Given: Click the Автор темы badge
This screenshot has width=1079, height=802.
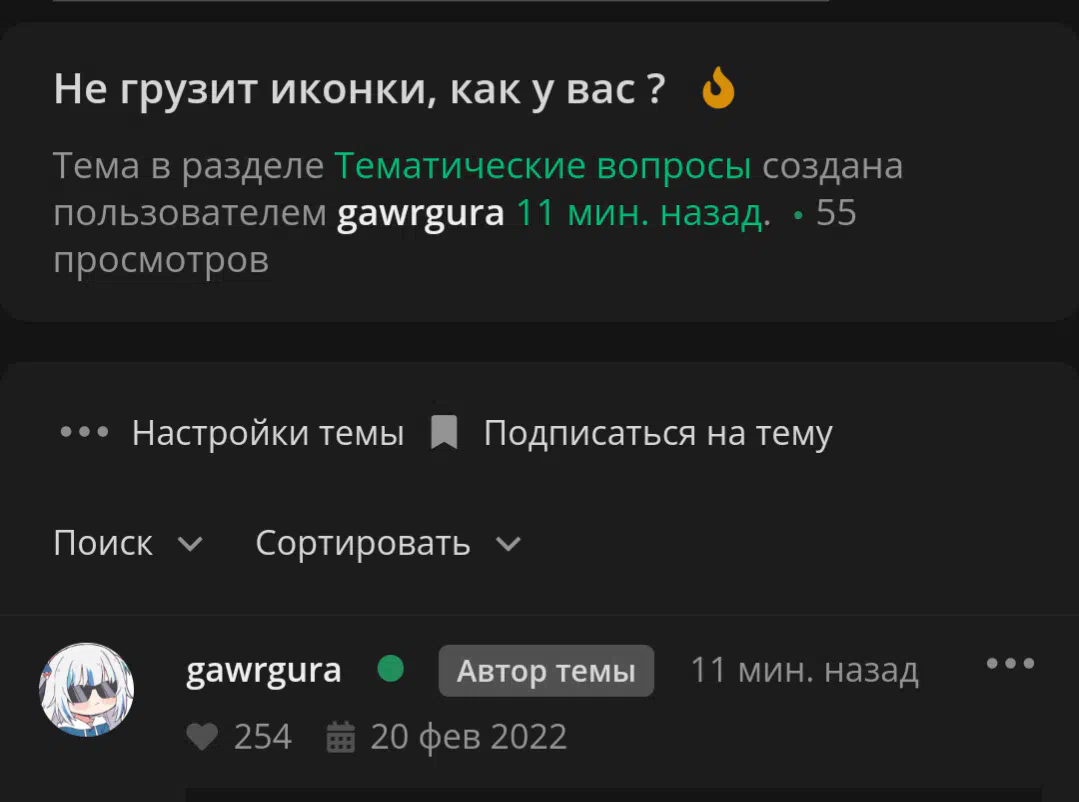Looking at the screenshot, I should click(x=546, y=671).
